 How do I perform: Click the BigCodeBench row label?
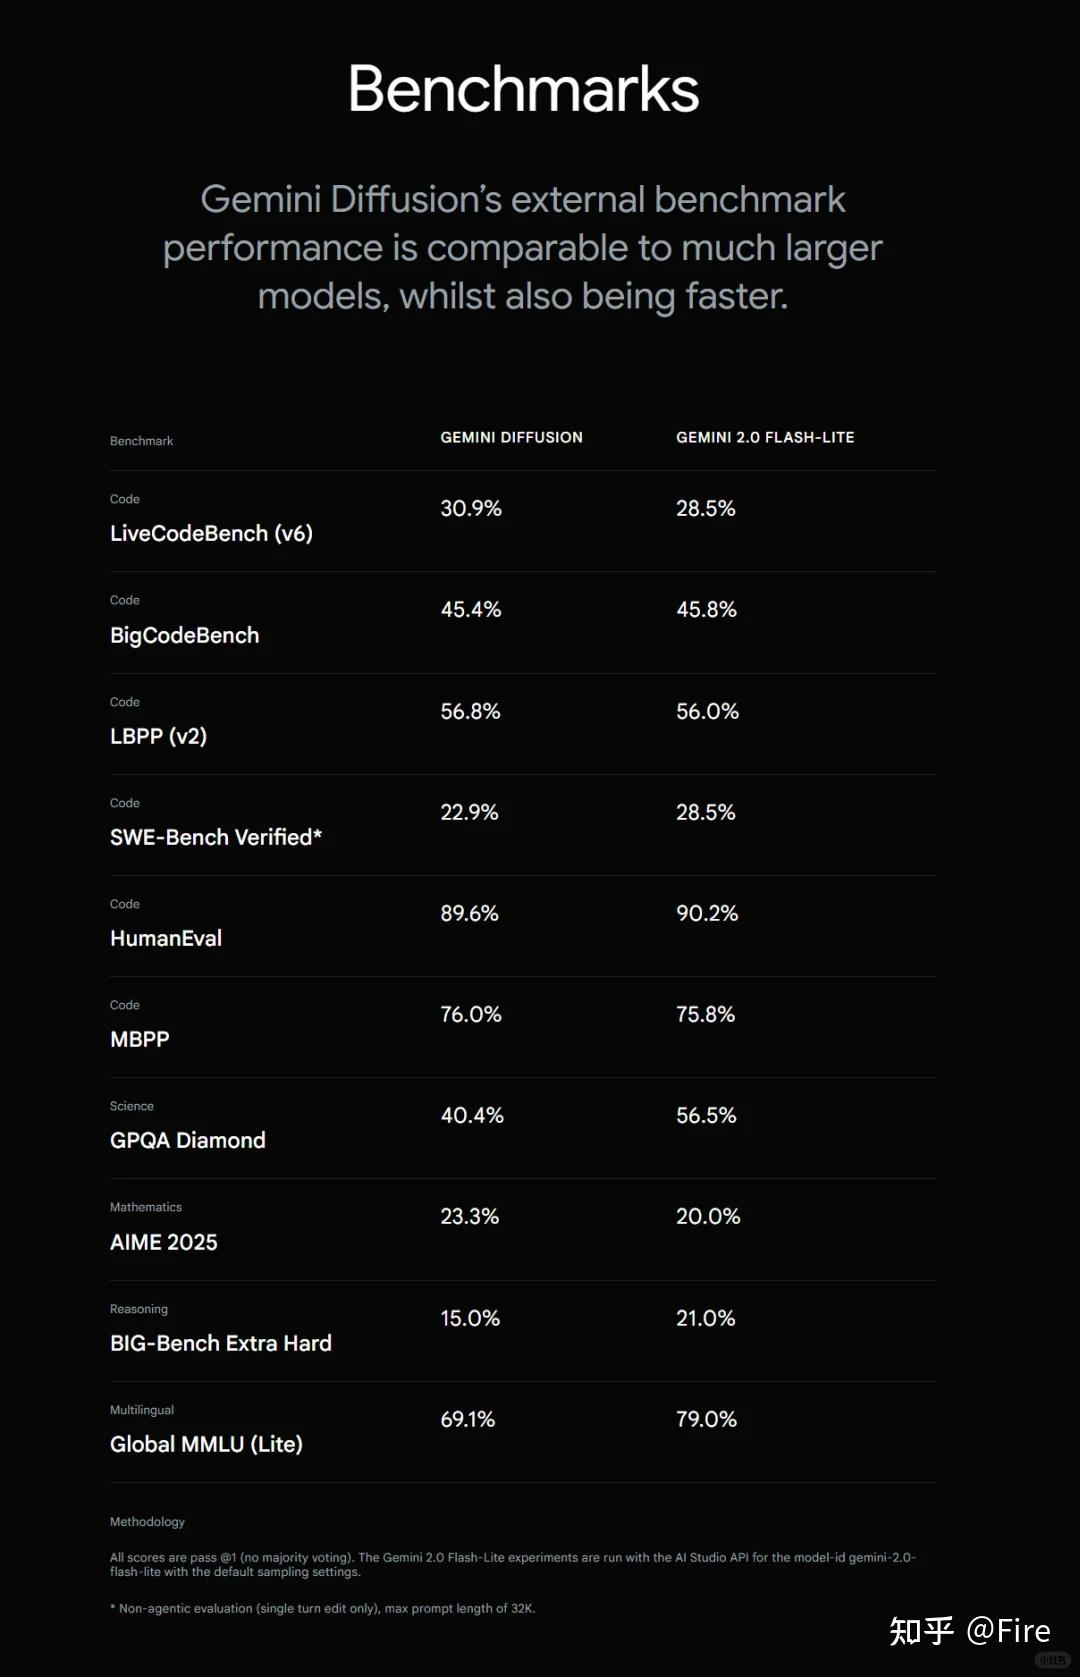tap(184, 635)
